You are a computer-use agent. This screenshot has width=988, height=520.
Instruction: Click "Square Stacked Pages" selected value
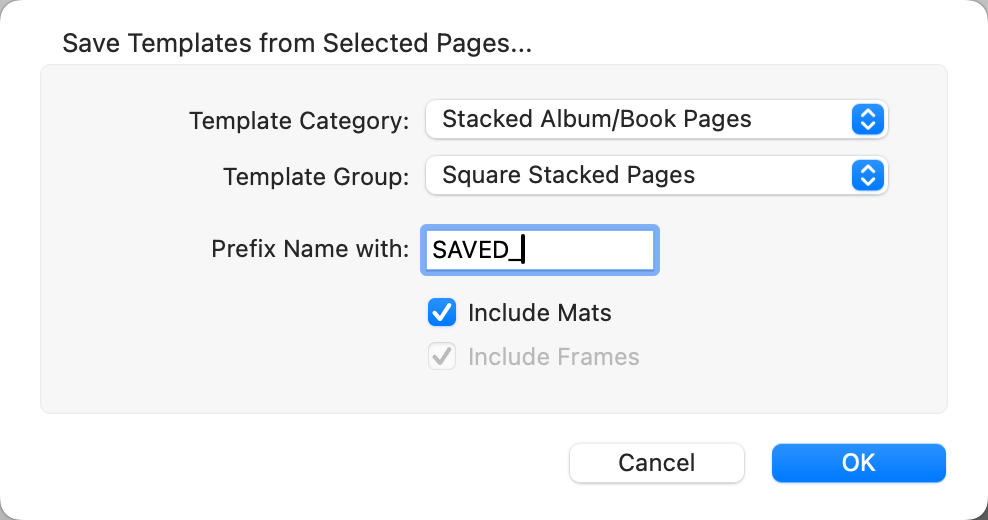click(x=568, y=176)
